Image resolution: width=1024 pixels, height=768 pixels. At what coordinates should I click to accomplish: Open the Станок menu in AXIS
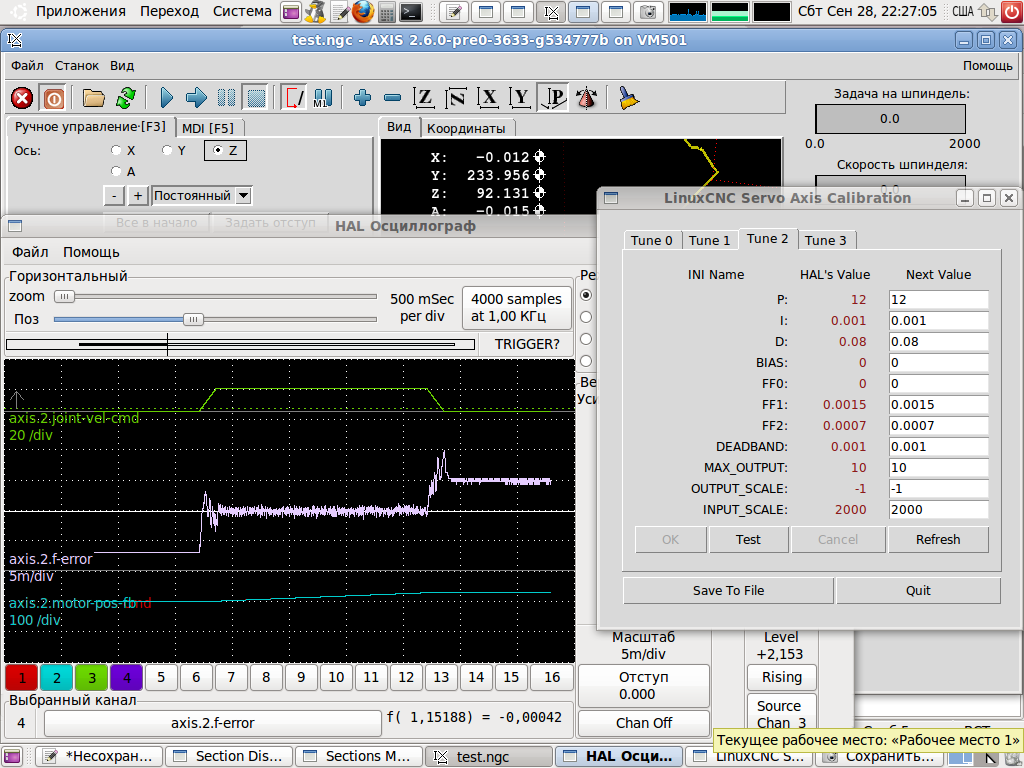tap(77, 65)
